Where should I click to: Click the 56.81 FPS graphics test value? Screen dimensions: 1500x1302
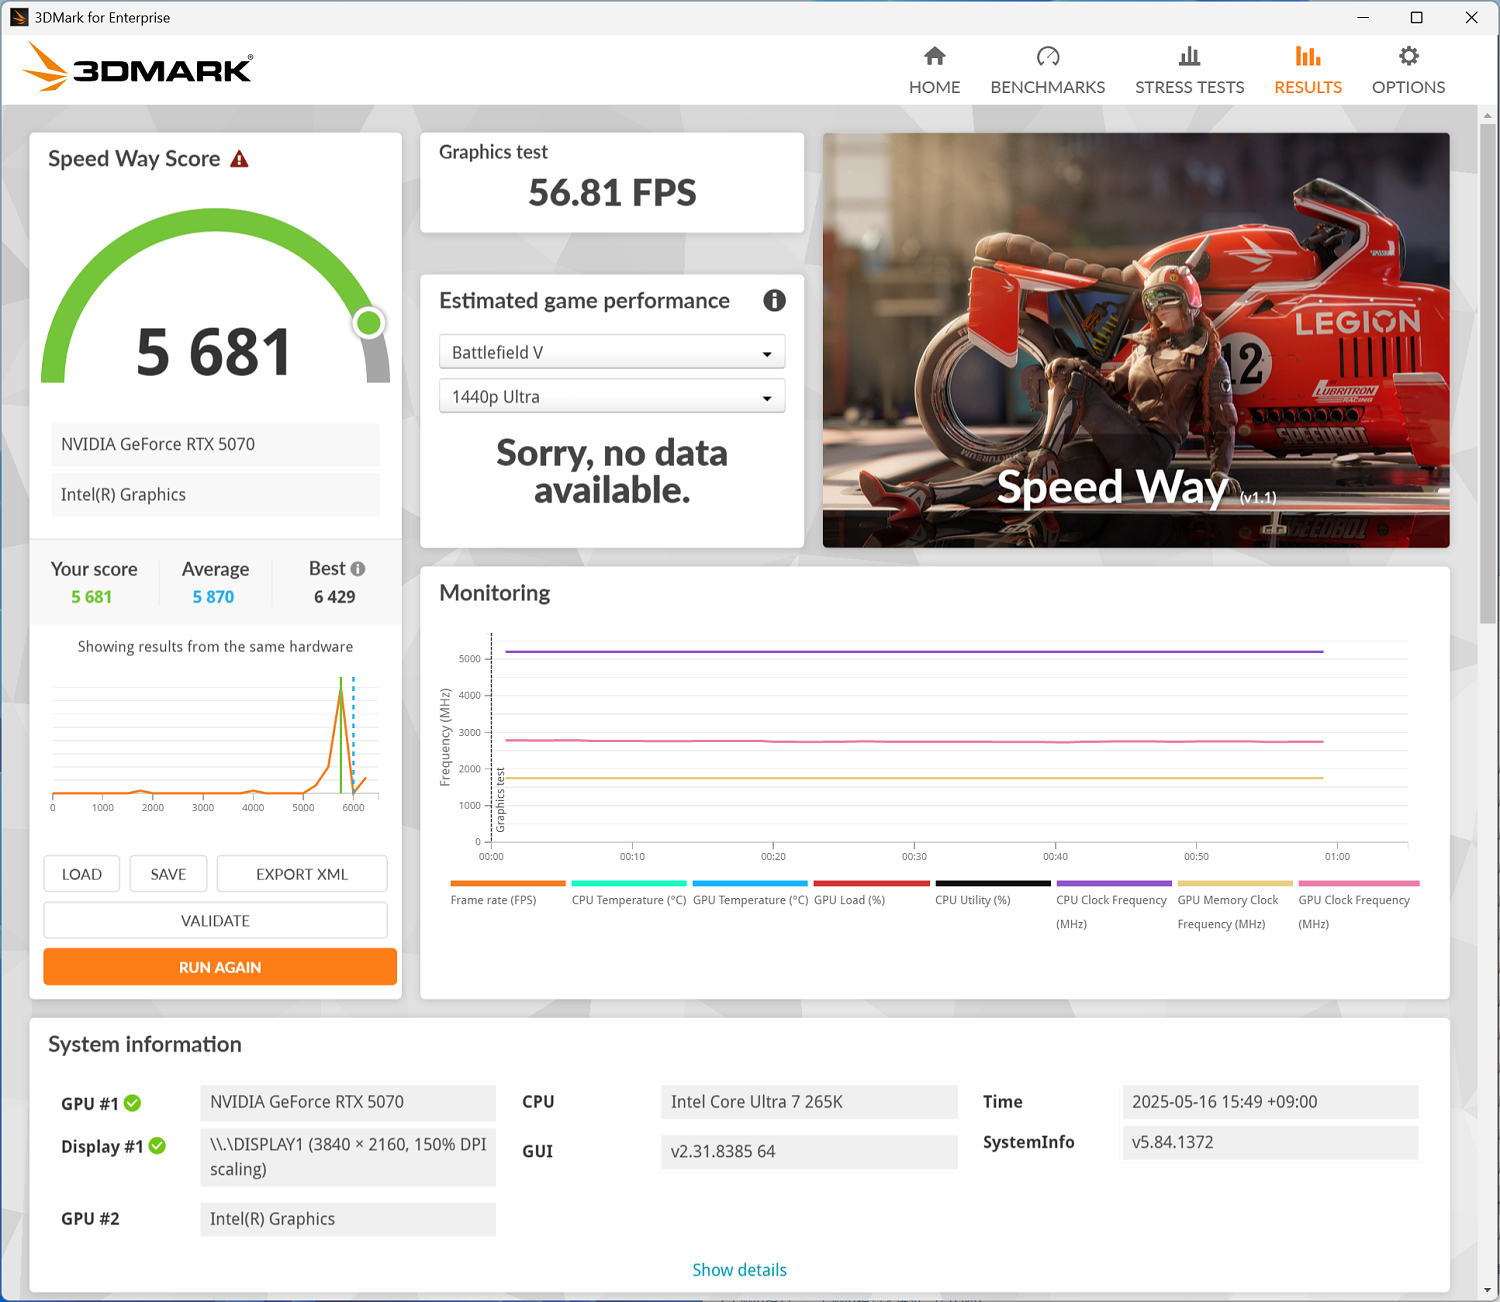click(612, 192)
